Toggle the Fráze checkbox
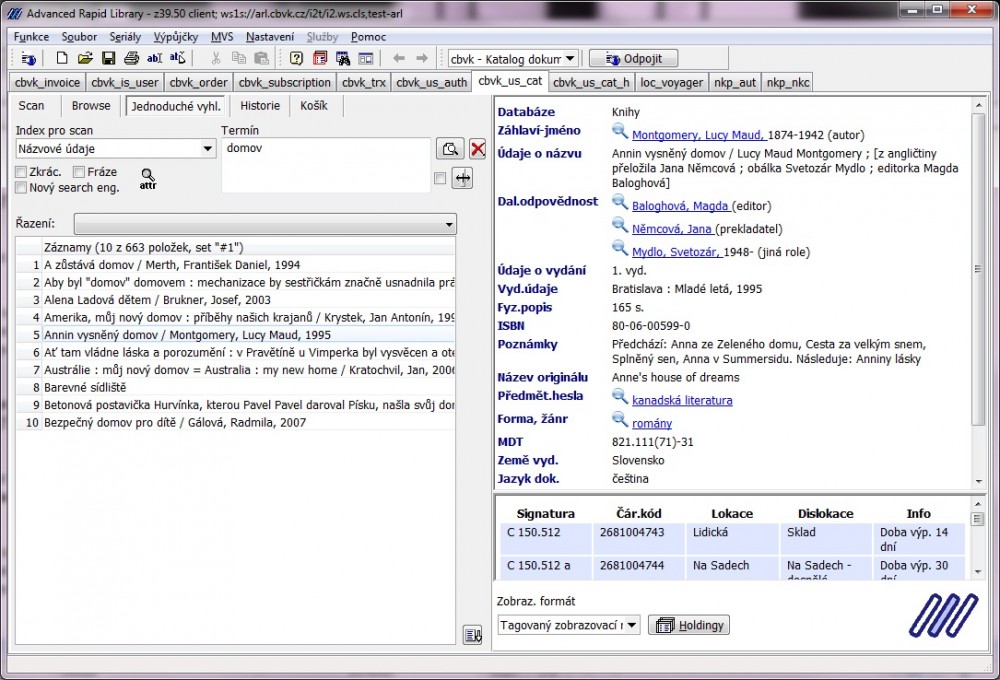This screenshot has height=680, width=1000. point(79,172)
